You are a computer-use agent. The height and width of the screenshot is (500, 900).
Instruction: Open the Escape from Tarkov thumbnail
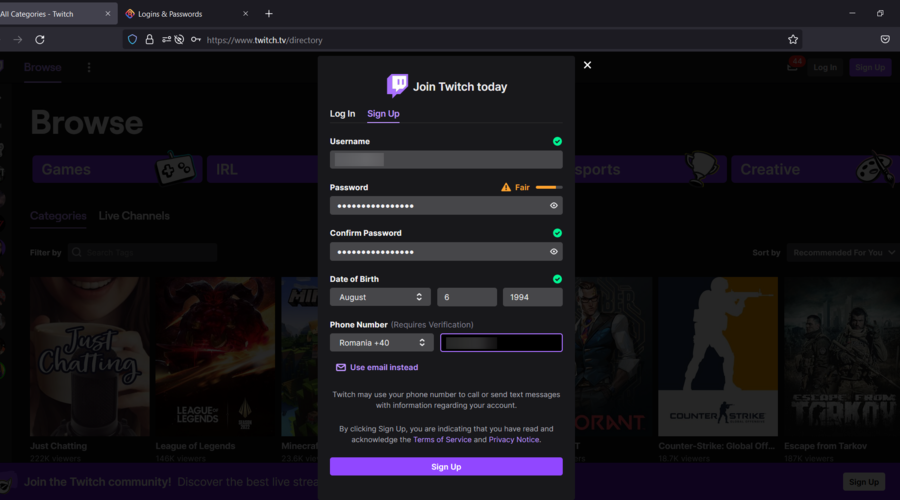point(842,356)
